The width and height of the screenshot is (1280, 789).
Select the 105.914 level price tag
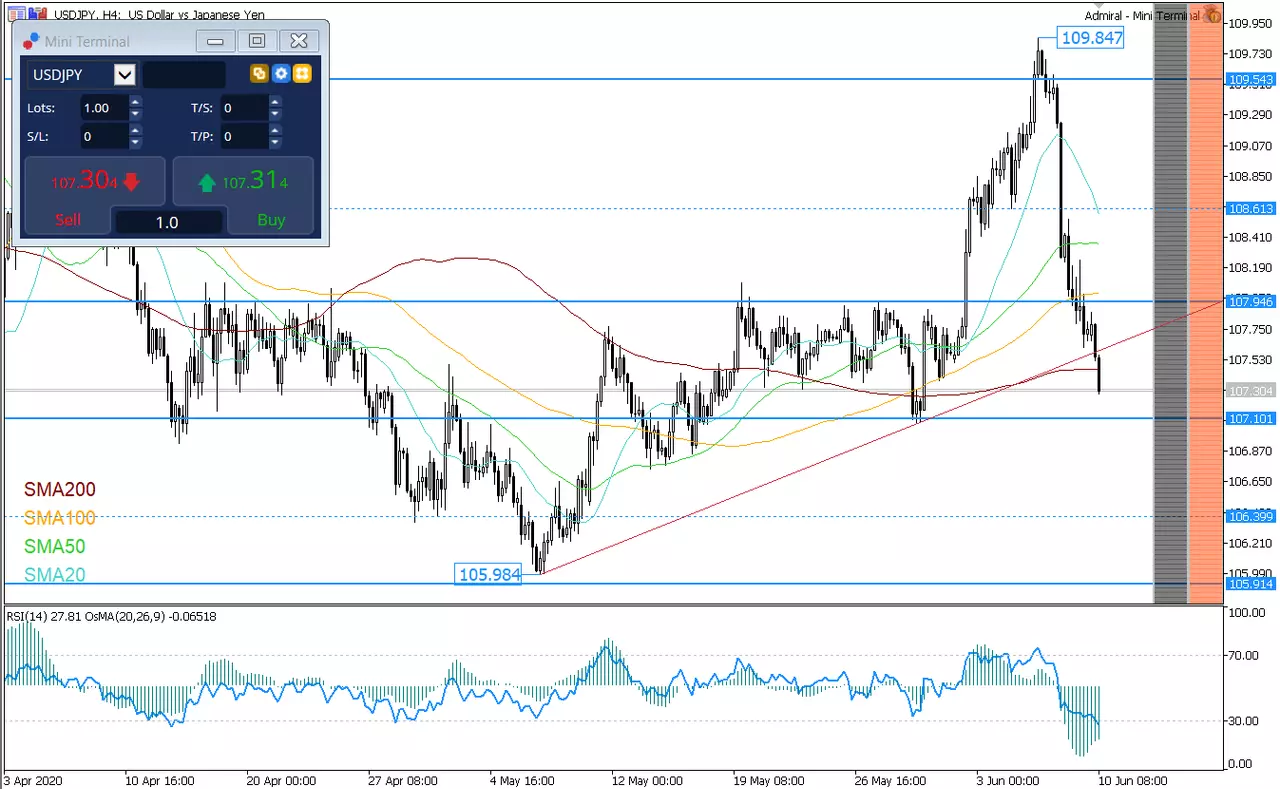[x=1250, y=583]
